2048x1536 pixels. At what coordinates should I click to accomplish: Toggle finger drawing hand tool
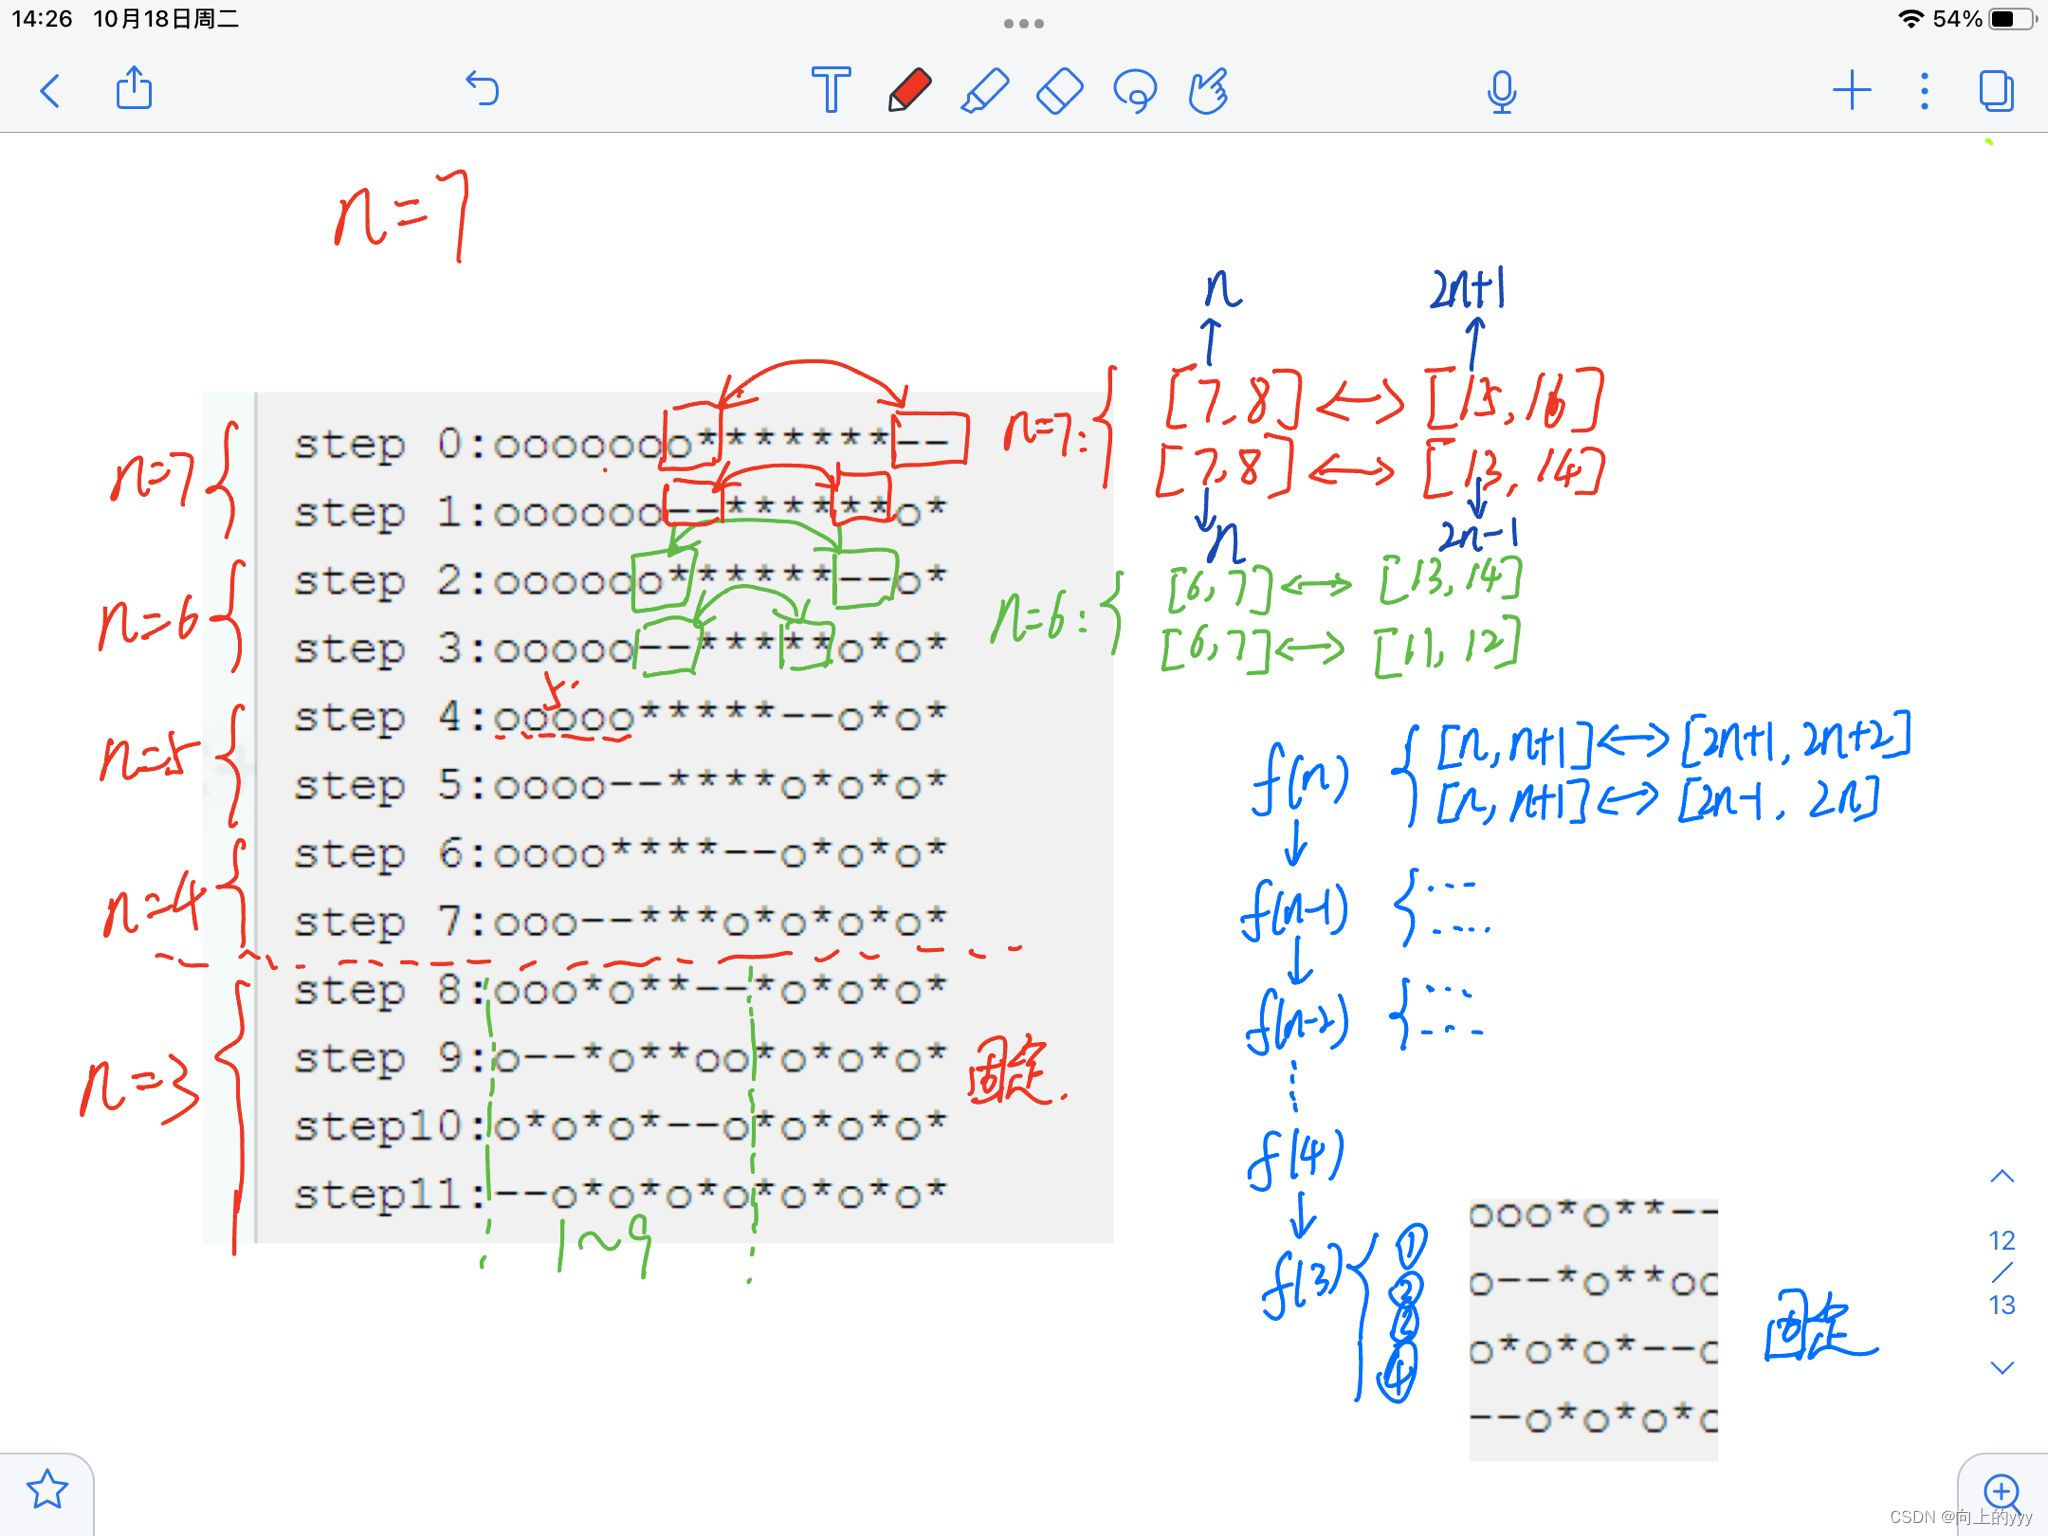[x=1208, y=90]
